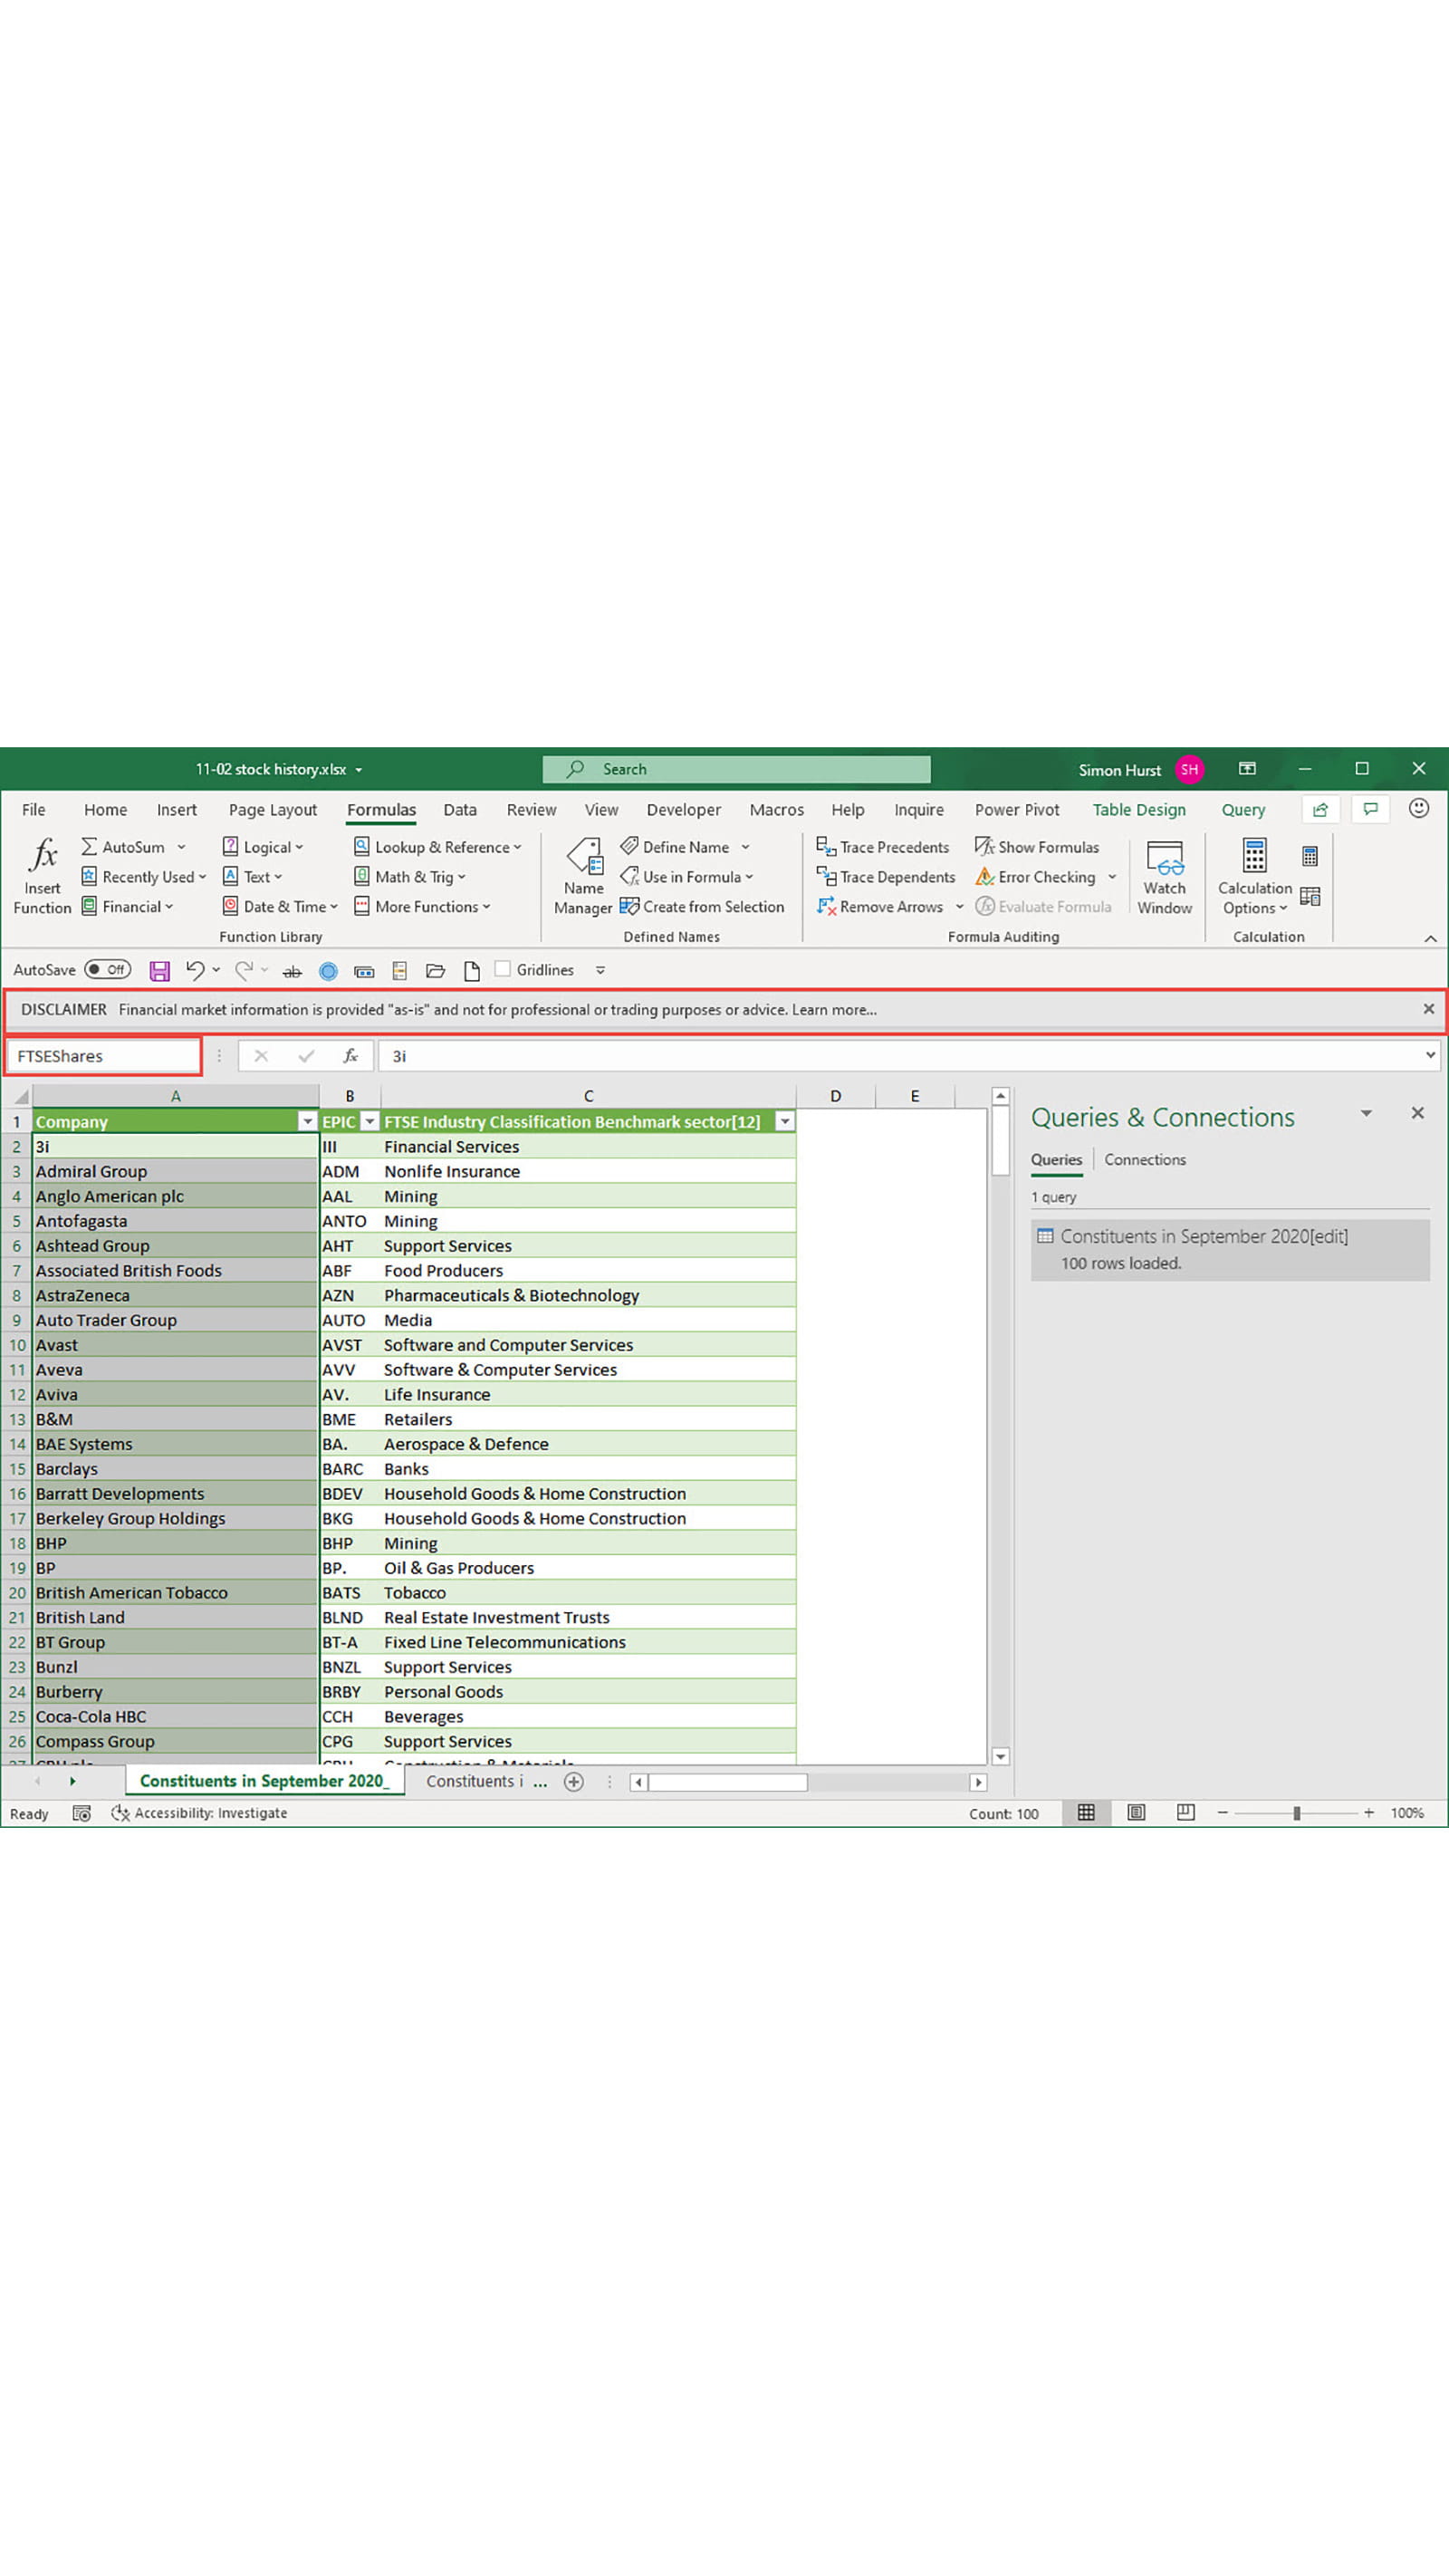1449x2576 pixels.
Task: Expand the Lookup & Reference dropdown
Action: 438,847
